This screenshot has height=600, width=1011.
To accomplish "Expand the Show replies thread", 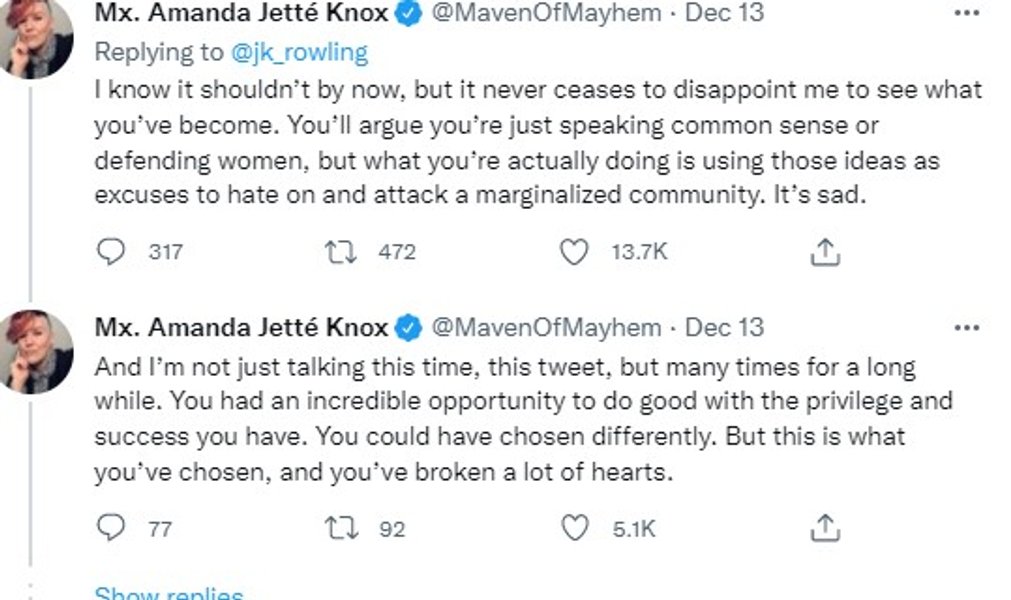I will [x=168, y=594].
